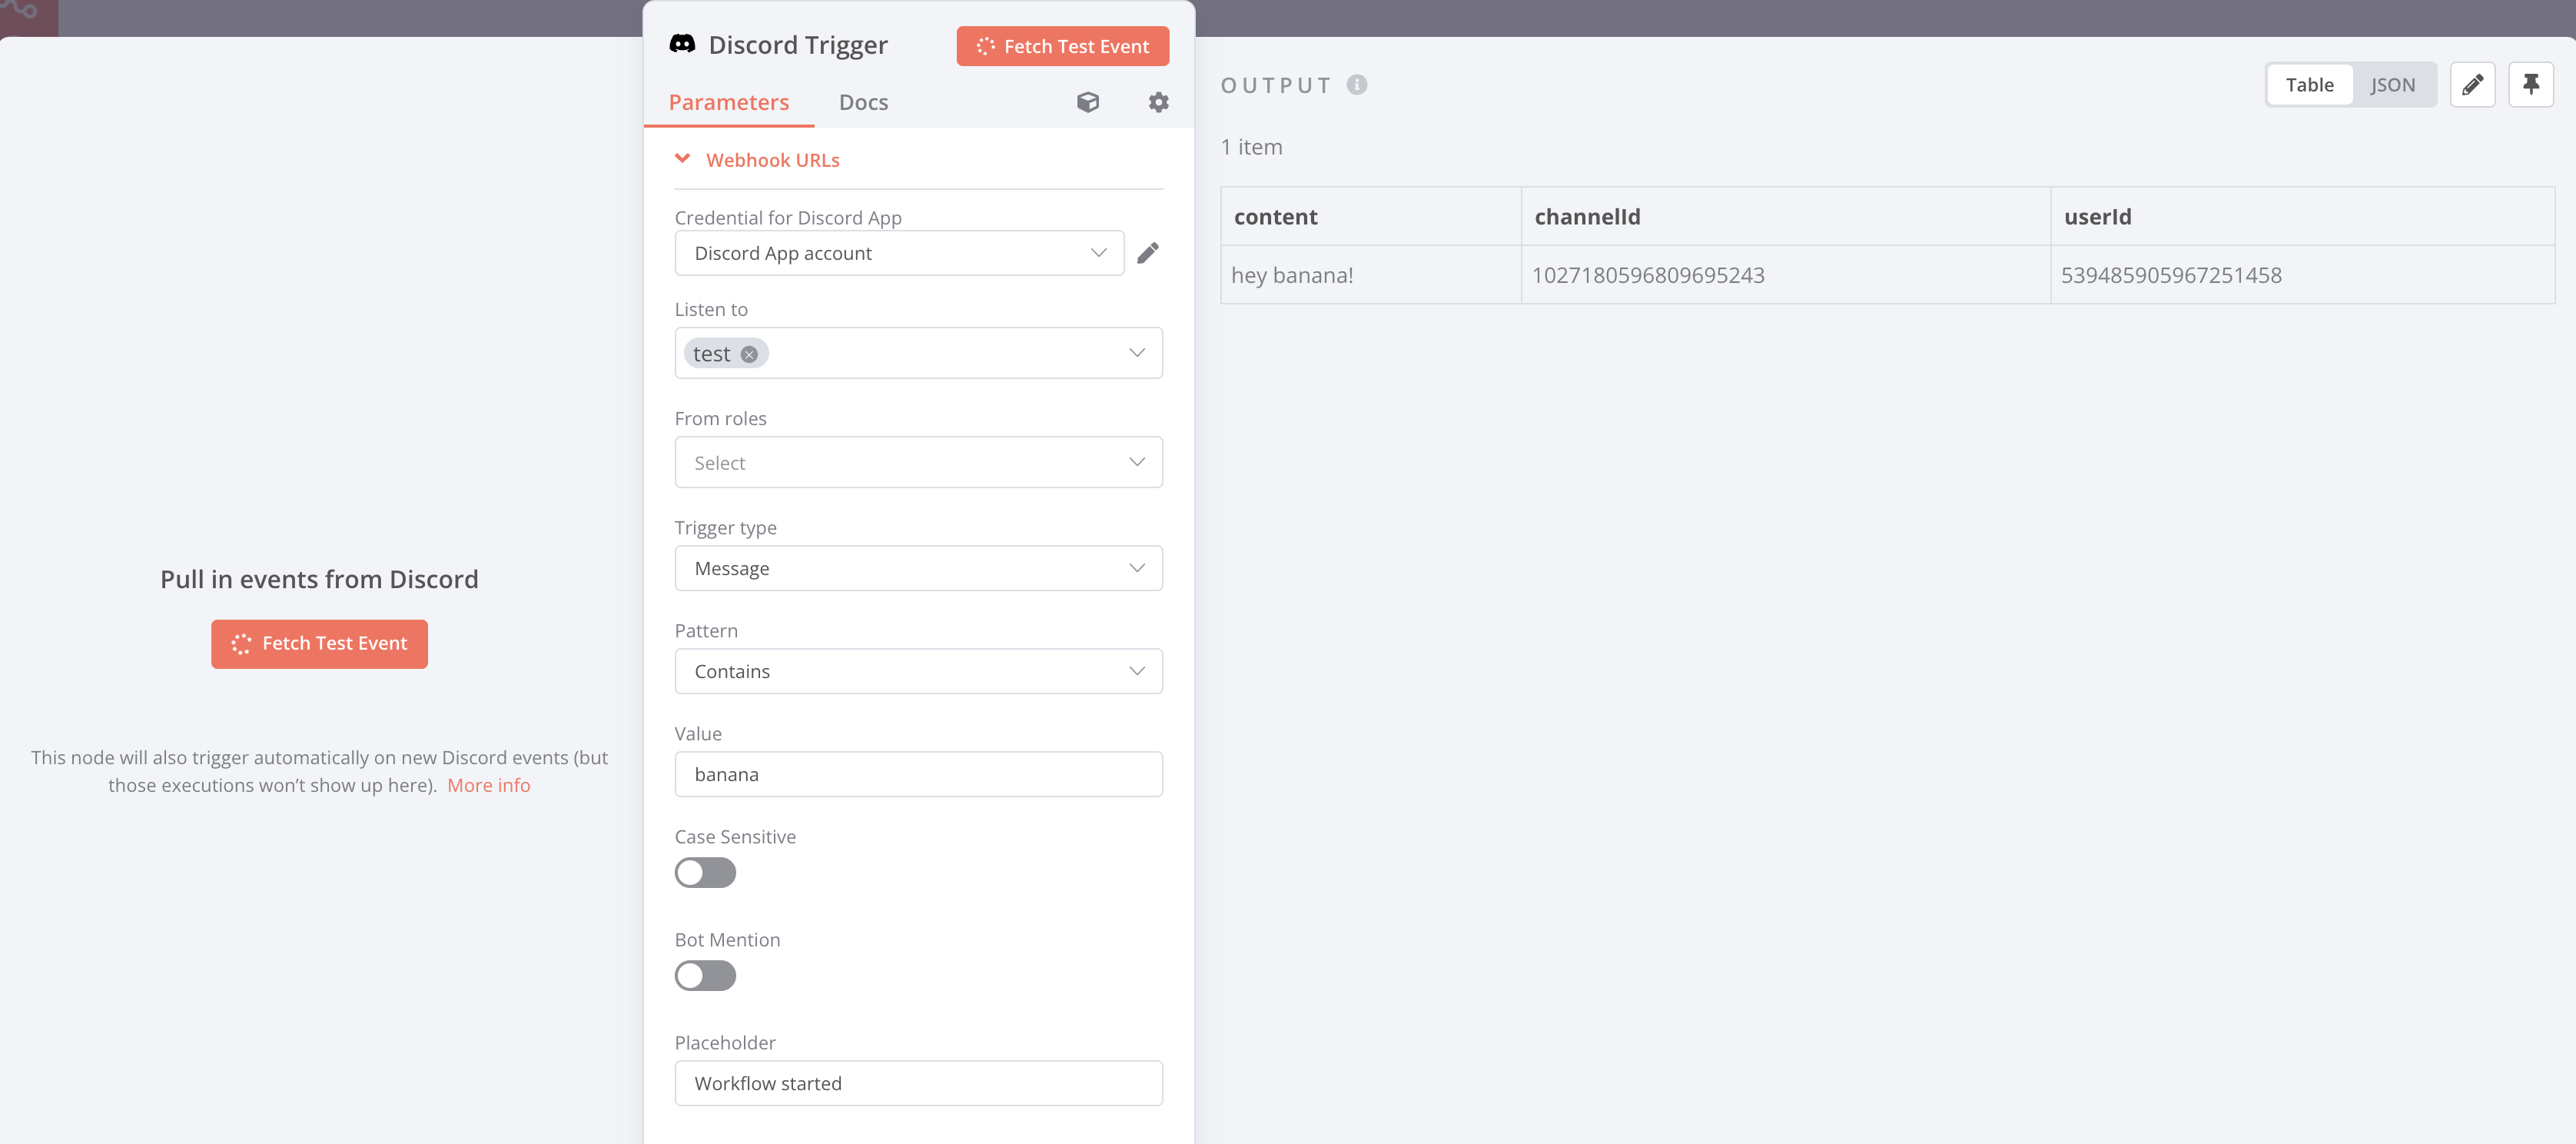Screen dimensions: 2576x1144
Task: Click the pin output data icon
Action: click(x=2530, y=85)
